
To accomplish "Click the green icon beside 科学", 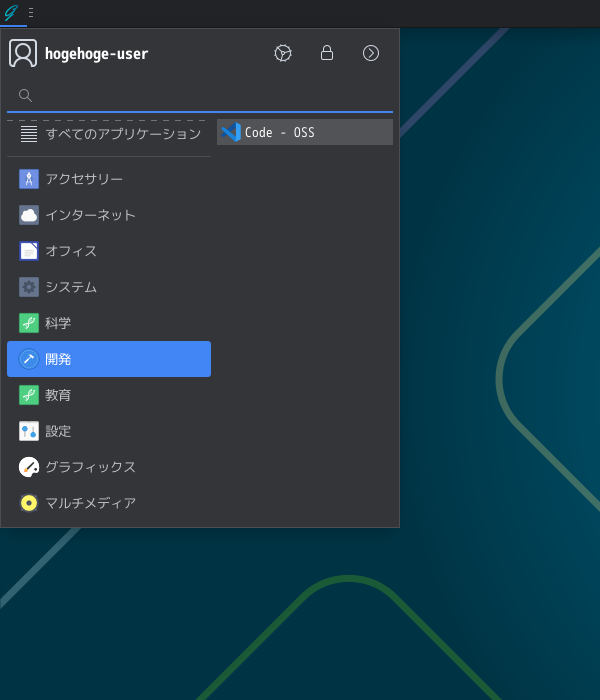I will pos(29,323).
